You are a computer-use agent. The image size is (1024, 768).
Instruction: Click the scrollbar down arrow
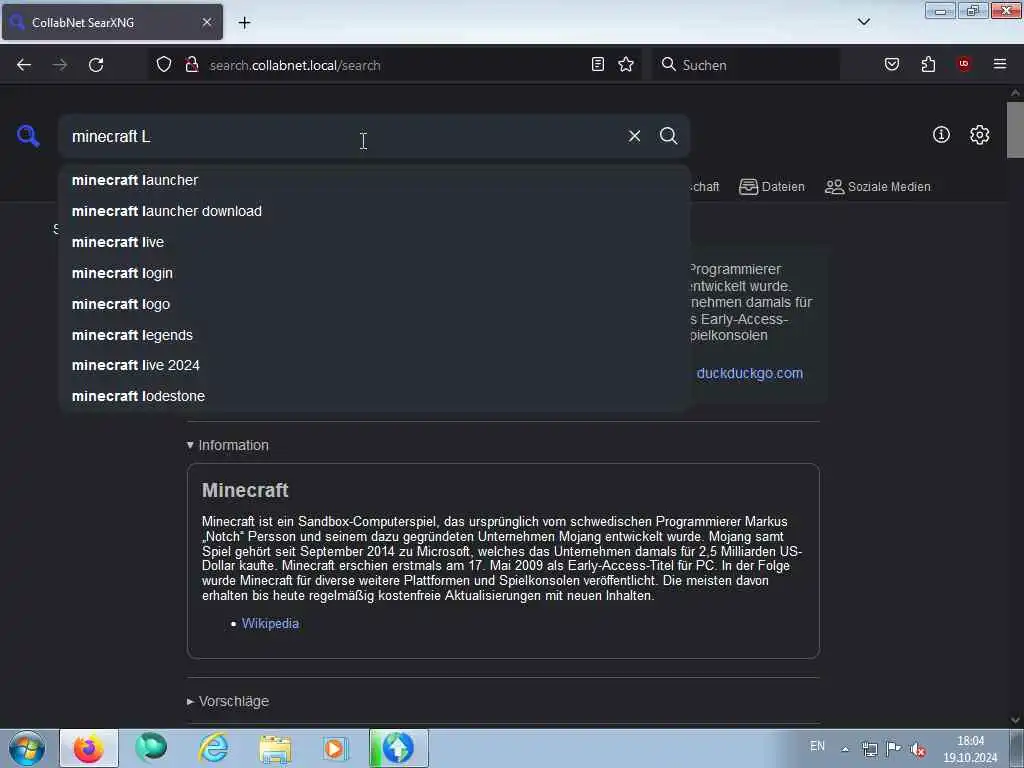1015,719
